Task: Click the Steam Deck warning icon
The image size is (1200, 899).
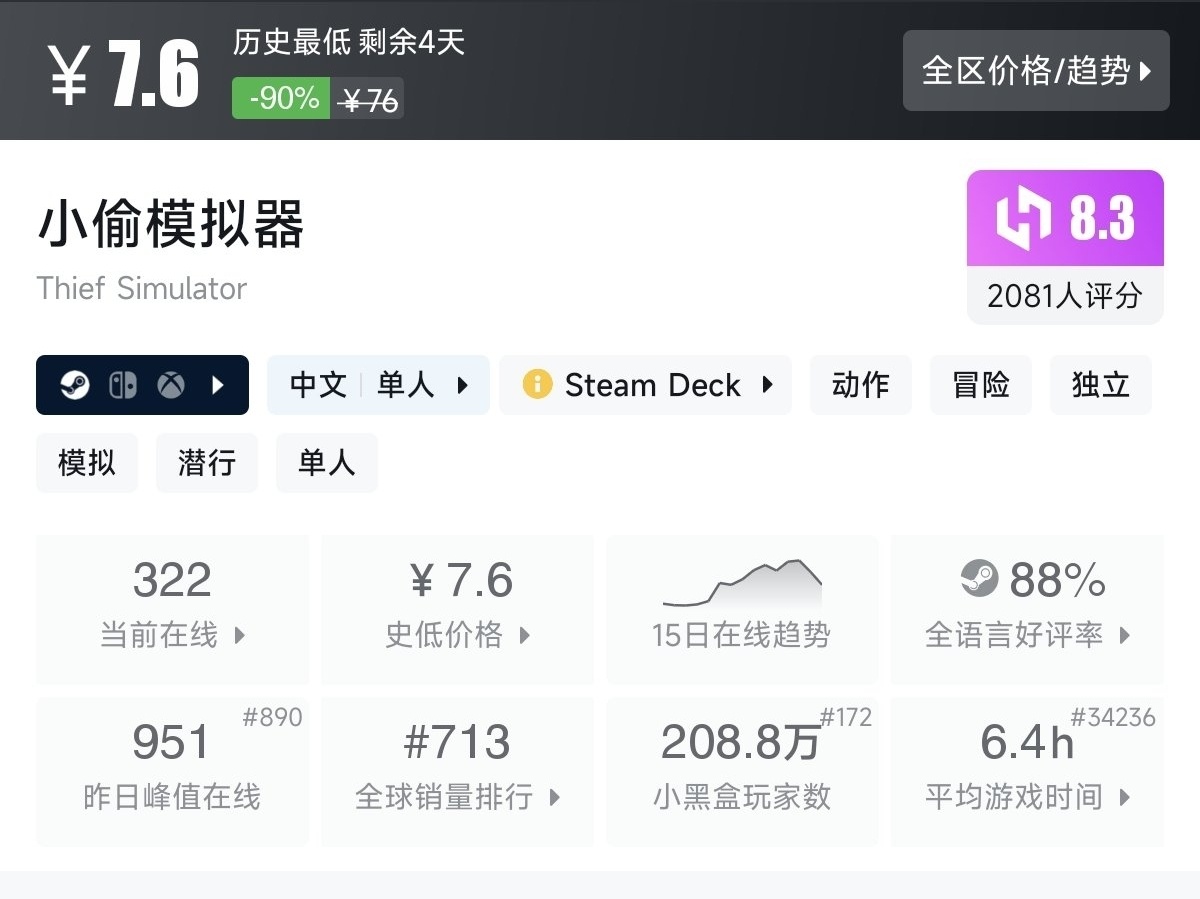Action: tap(537, 385)
